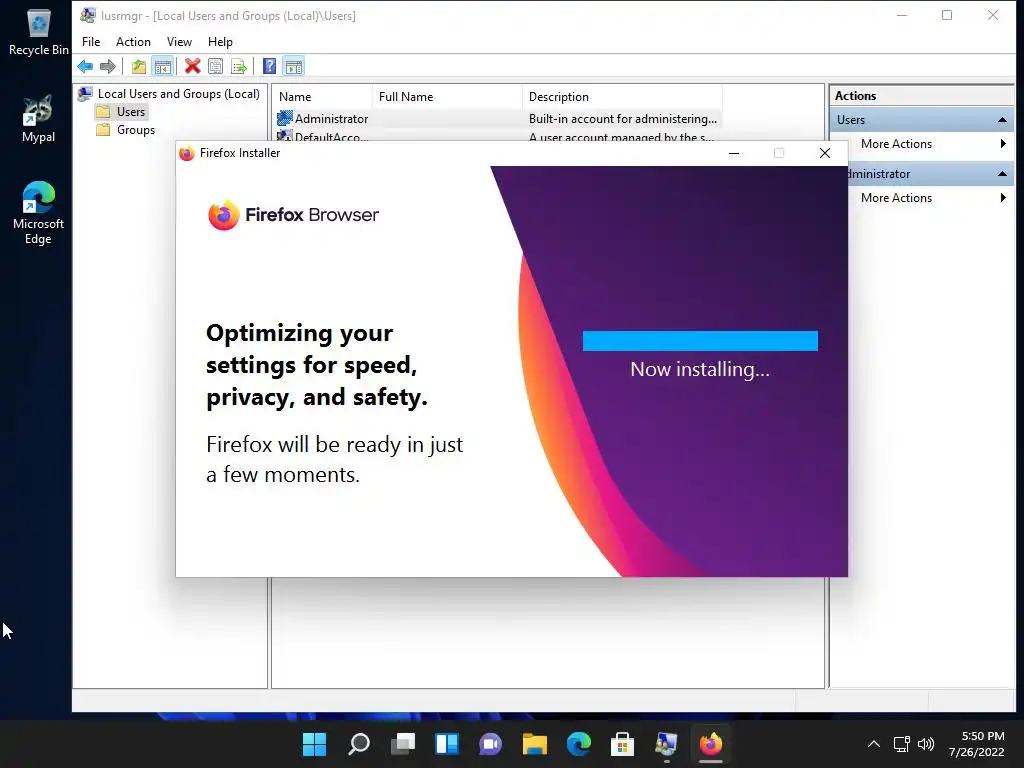Click the red X Delete toolbar icon

(x=192, y=66)
